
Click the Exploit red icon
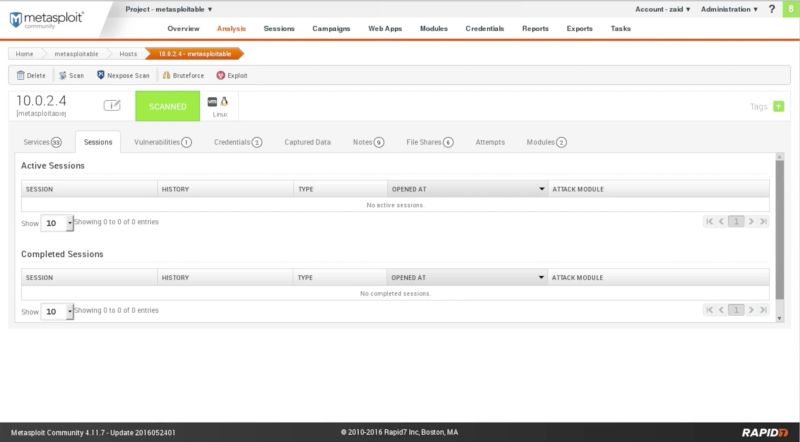220,76
